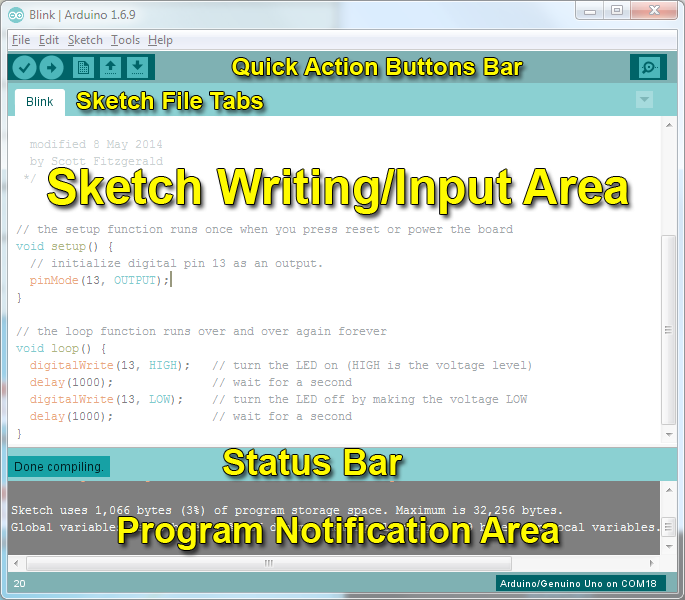Click the 'void loop() {' line

[x=61, y=349]
